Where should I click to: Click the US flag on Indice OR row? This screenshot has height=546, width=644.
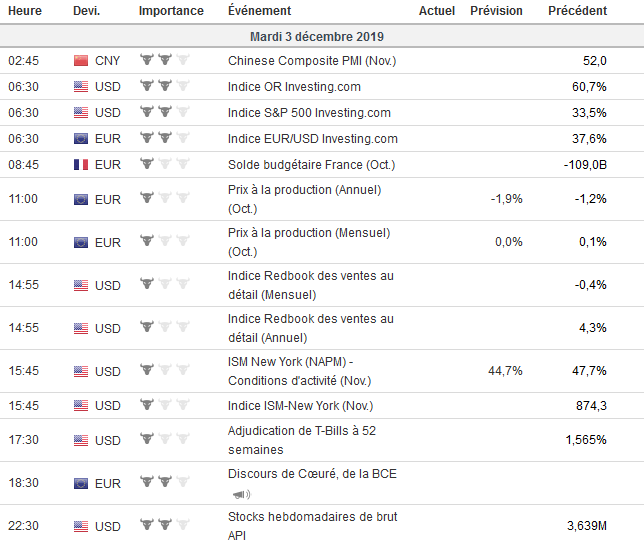[x=81, y=87]
